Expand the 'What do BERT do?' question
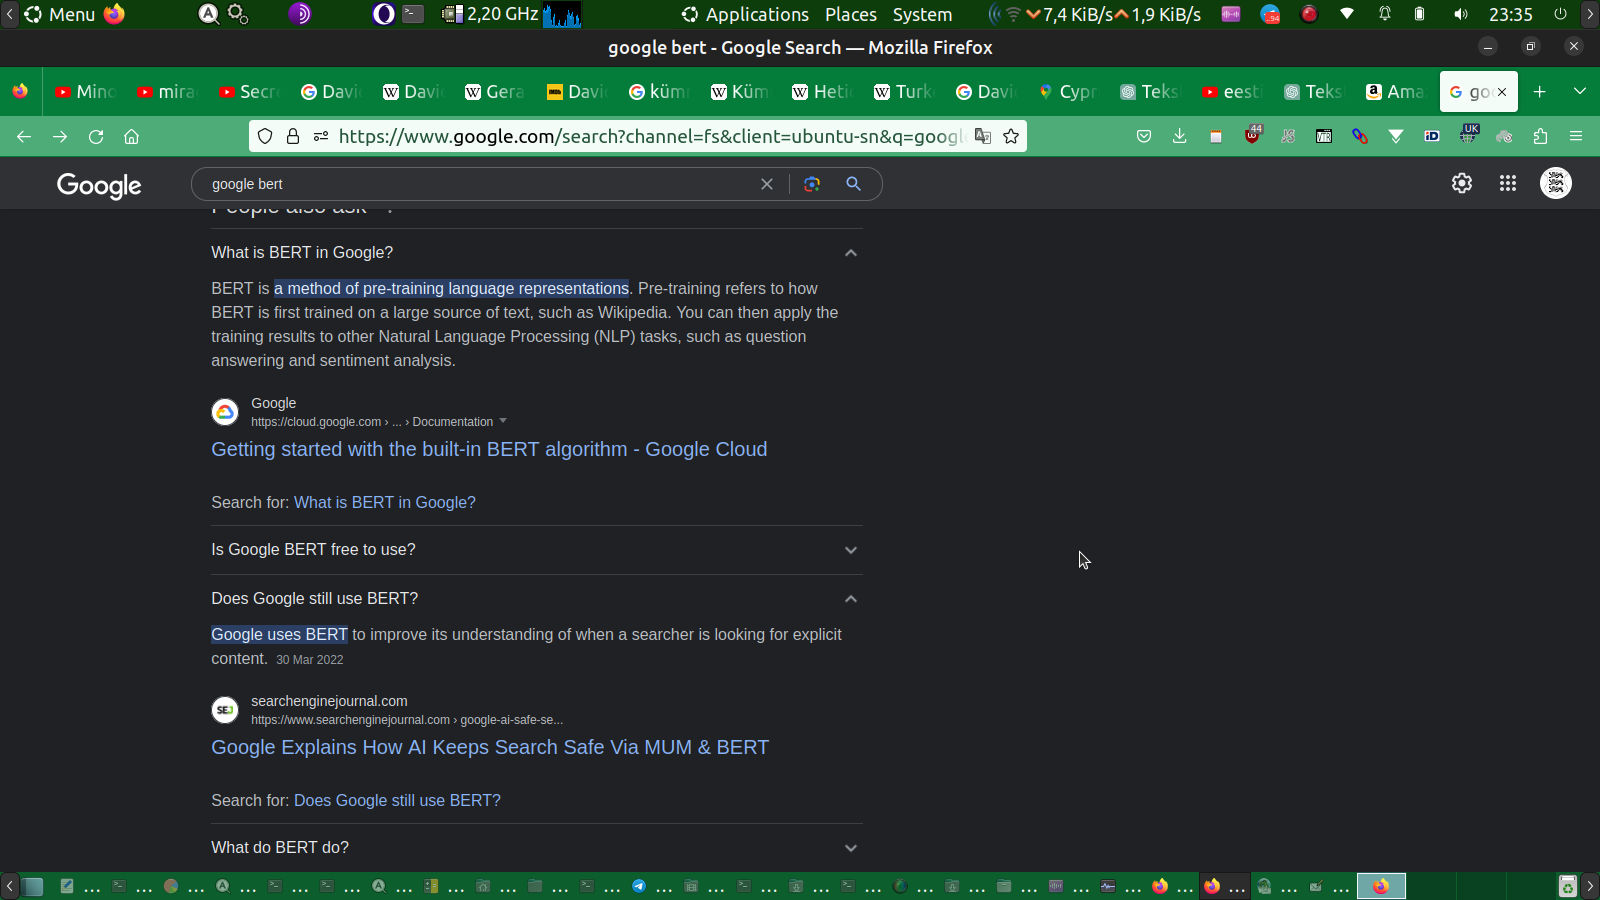This screenshot has height=900, width=1600. click(850, 848)
